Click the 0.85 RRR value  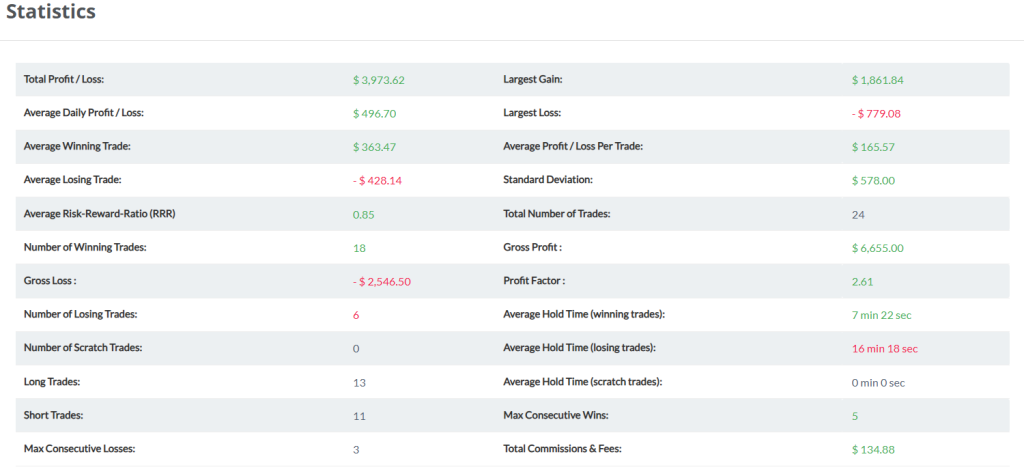364,214
